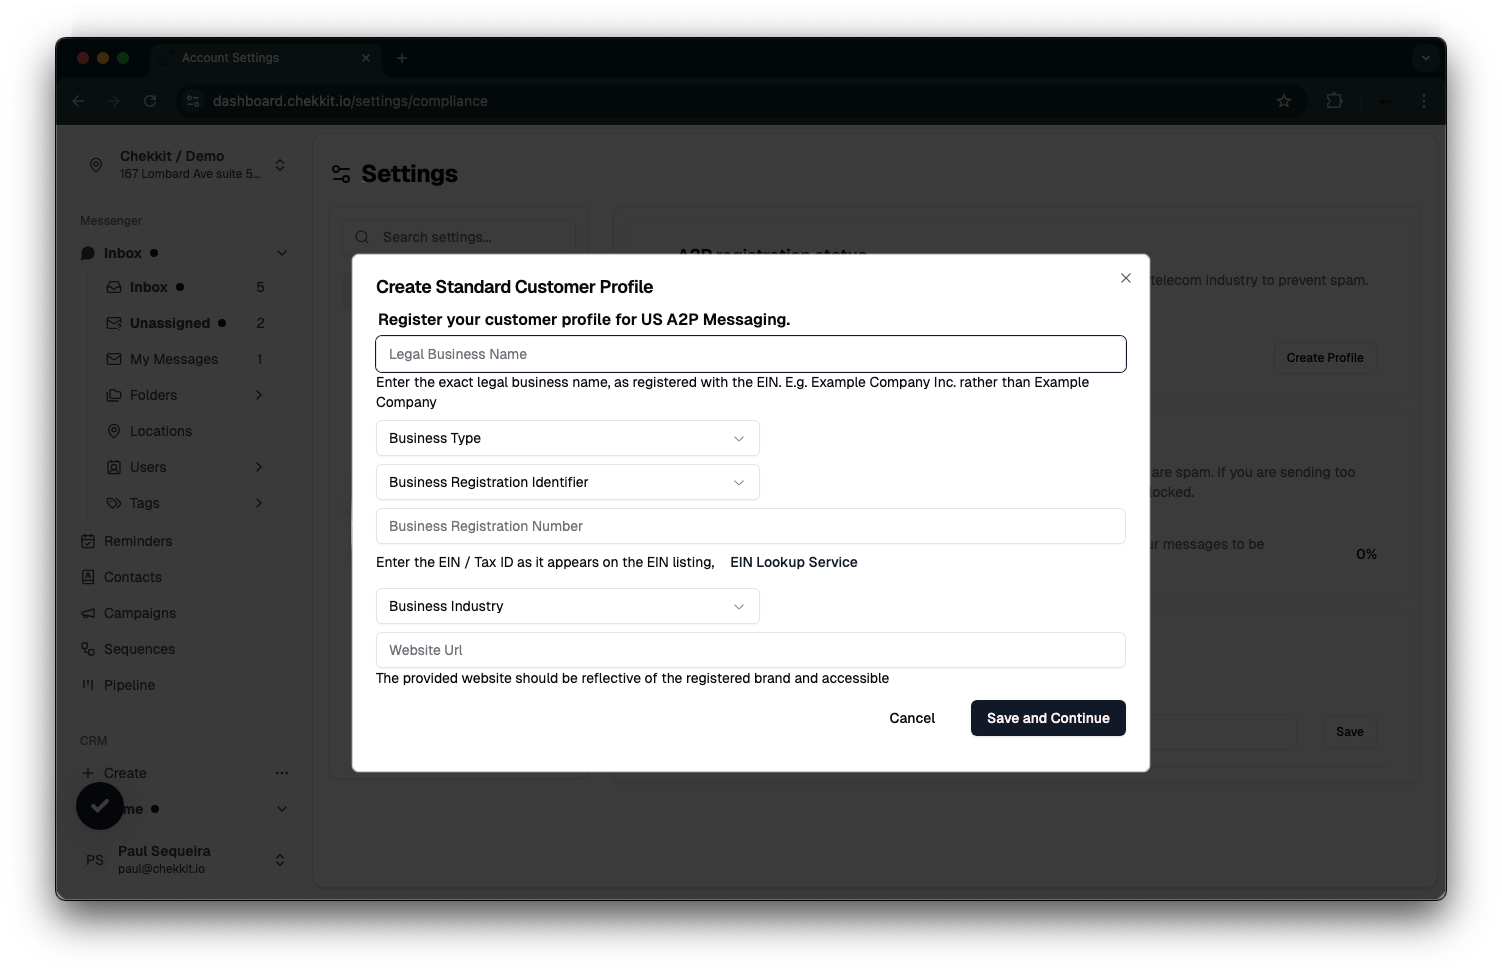
Task: Cancel the customer profile form
Action: click(912, 718)
